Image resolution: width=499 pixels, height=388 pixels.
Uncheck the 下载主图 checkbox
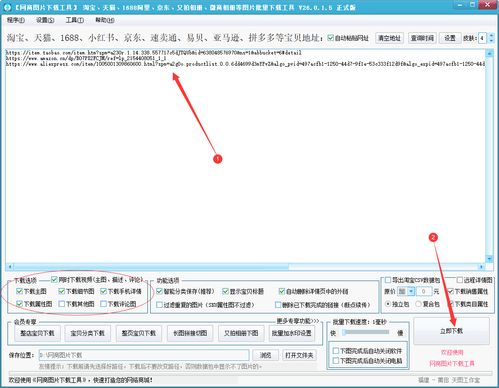[x=19, y=291]
